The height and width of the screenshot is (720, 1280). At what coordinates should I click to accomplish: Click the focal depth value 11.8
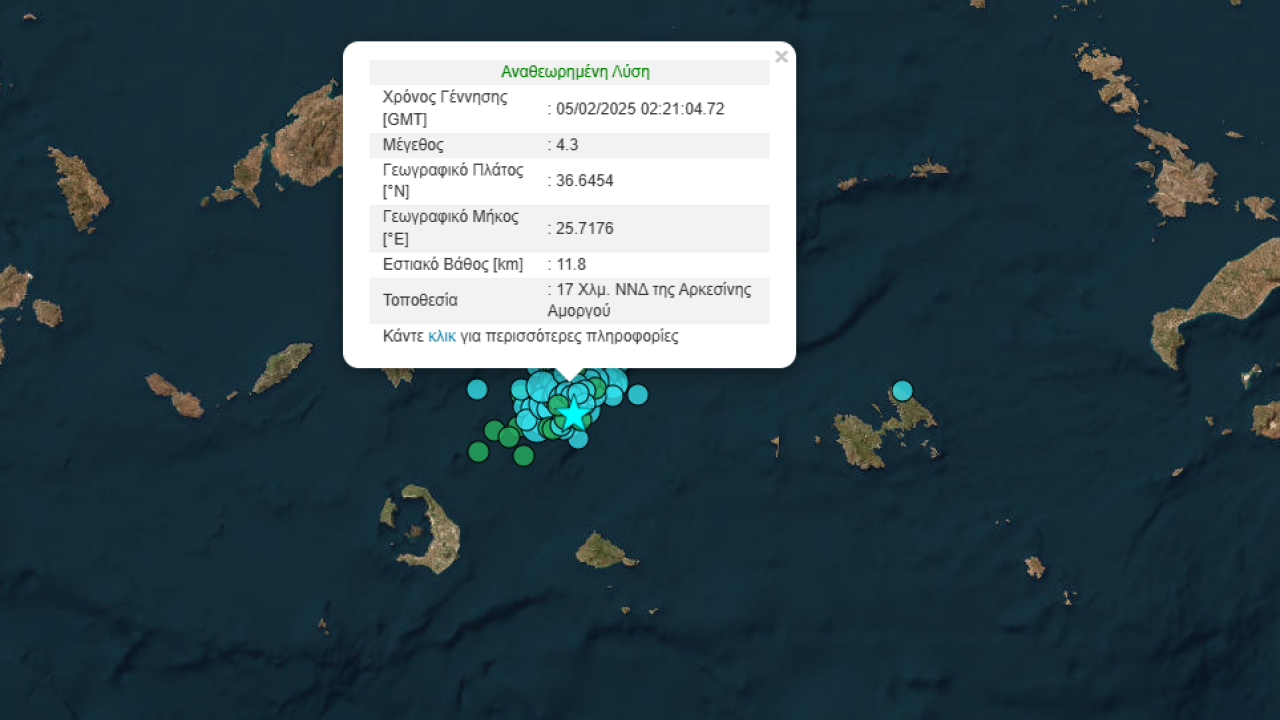coord(571,265)
